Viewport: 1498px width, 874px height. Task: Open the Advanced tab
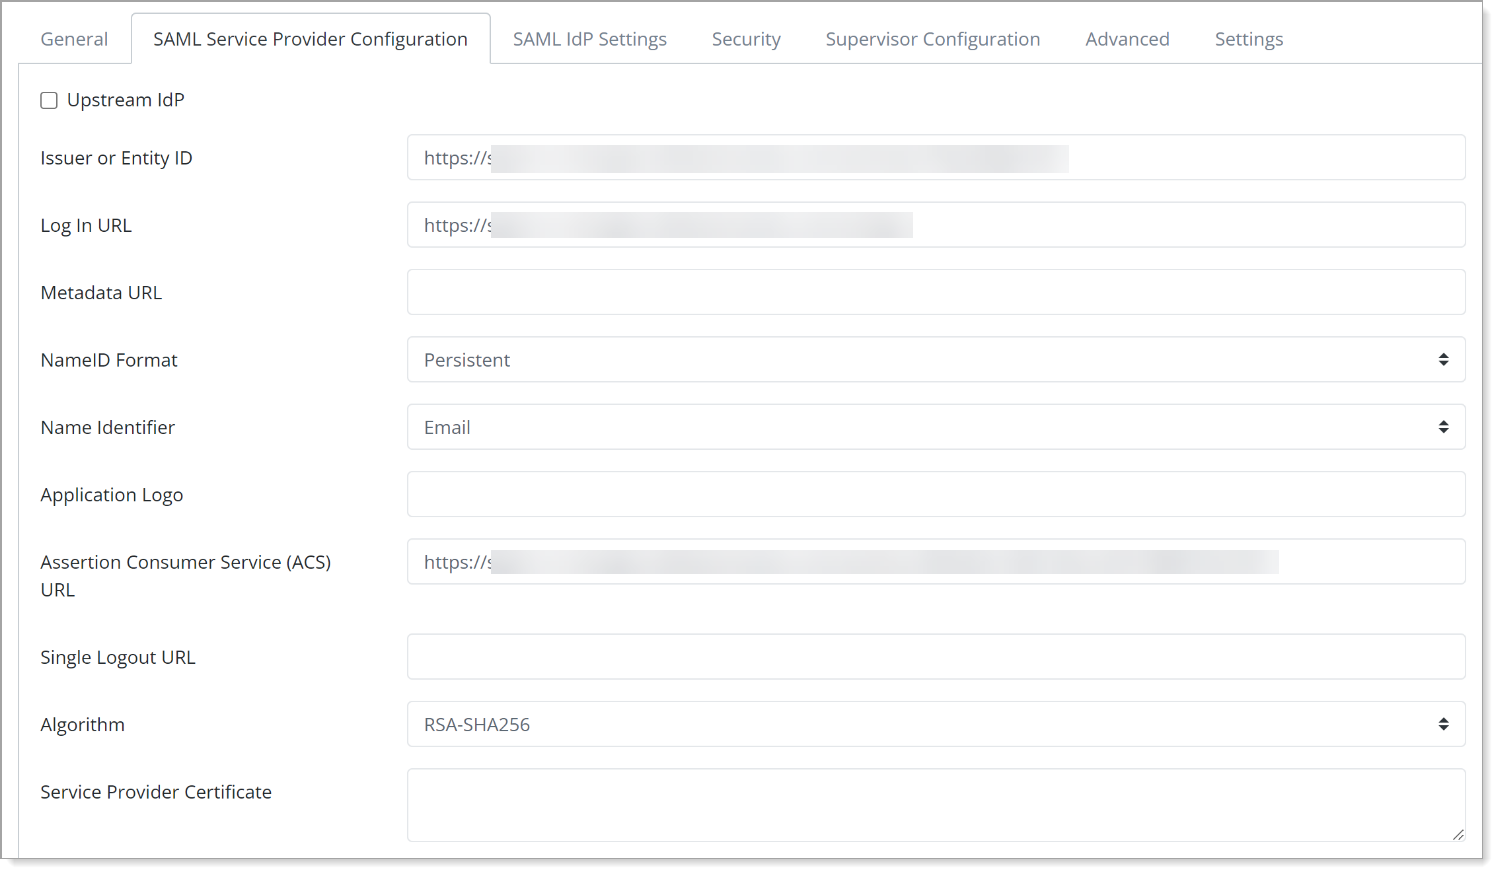pyautogui.click(x=1127, y=39)
